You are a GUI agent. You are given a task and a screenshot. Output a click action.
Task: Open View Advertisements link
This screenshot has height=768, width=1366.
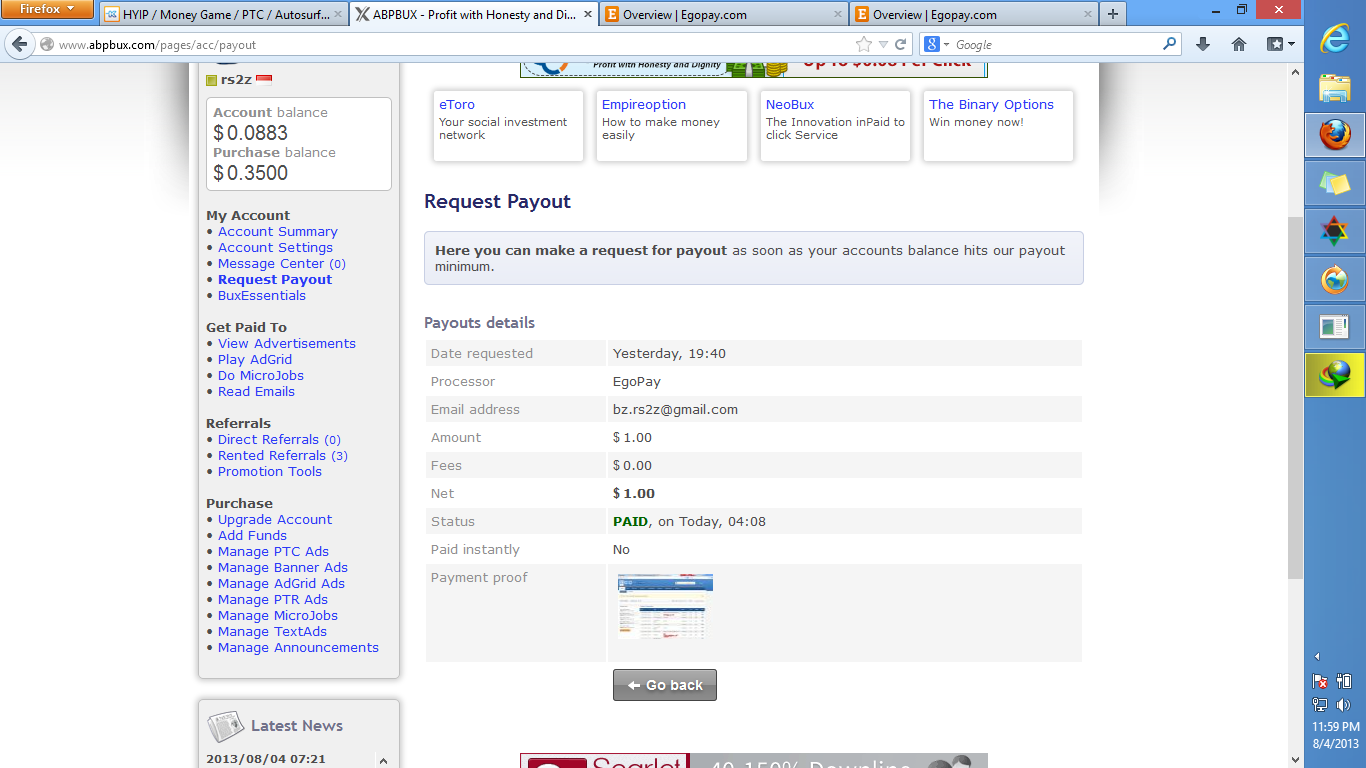[x=287, y=343]
